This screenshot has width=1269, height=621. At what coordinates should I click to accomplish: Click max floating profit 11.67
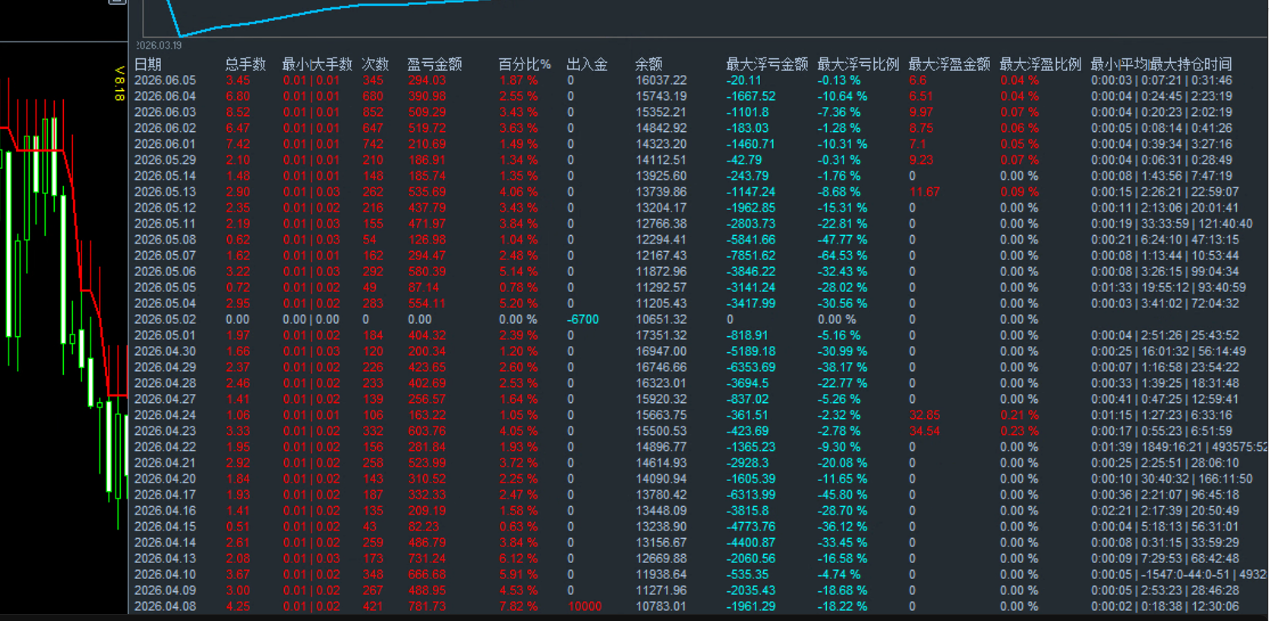[924, 192]
